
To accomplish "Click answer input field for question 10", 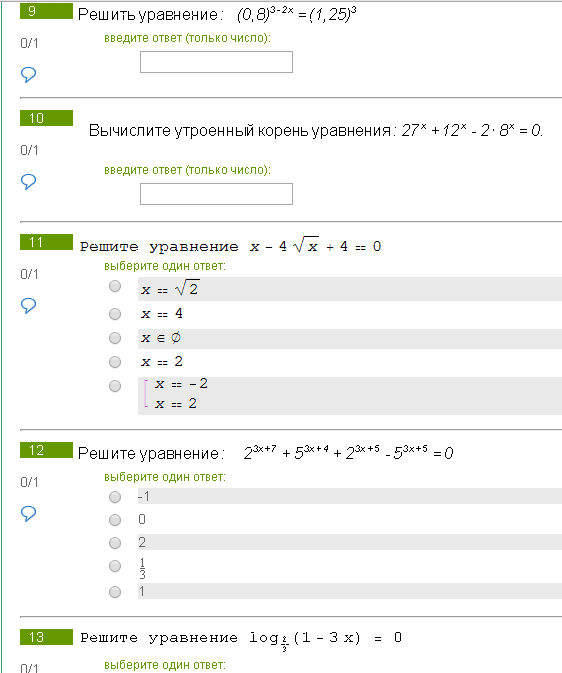I will [x=216, y=194].
